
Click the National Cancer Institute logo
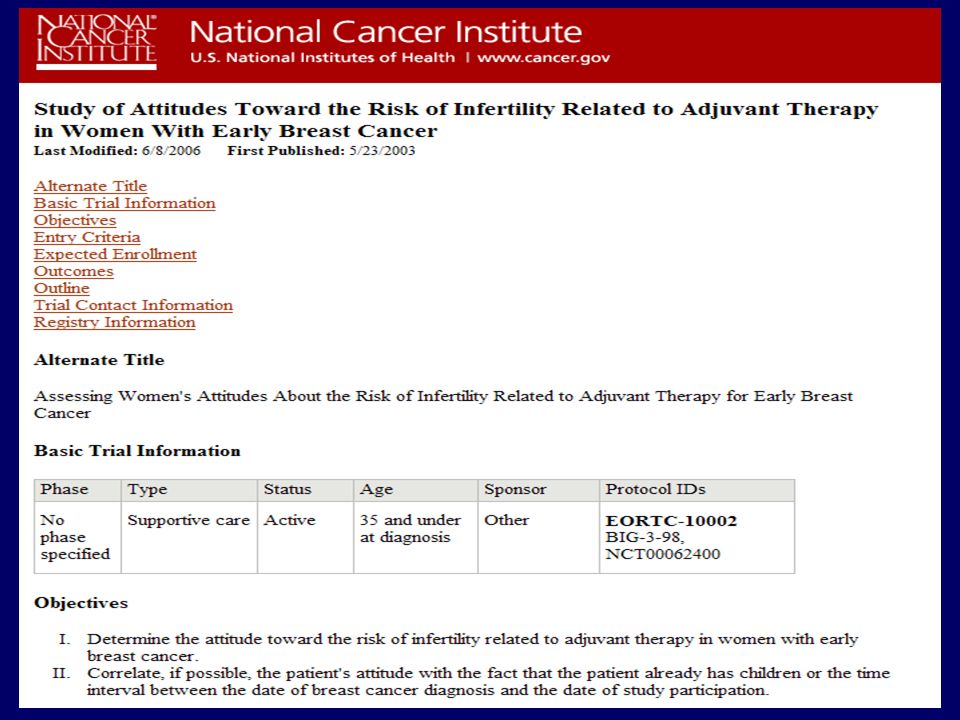tap(96, 42)
